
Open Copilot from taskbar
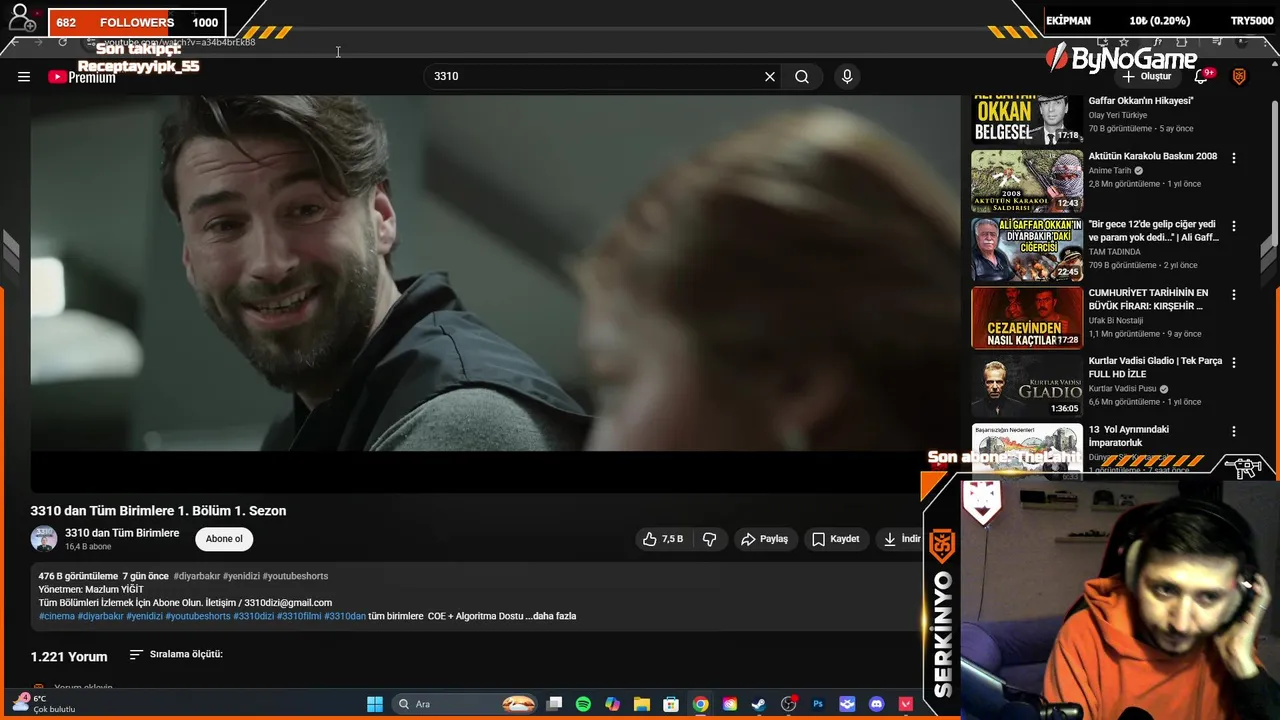click(x=612, y=704)
